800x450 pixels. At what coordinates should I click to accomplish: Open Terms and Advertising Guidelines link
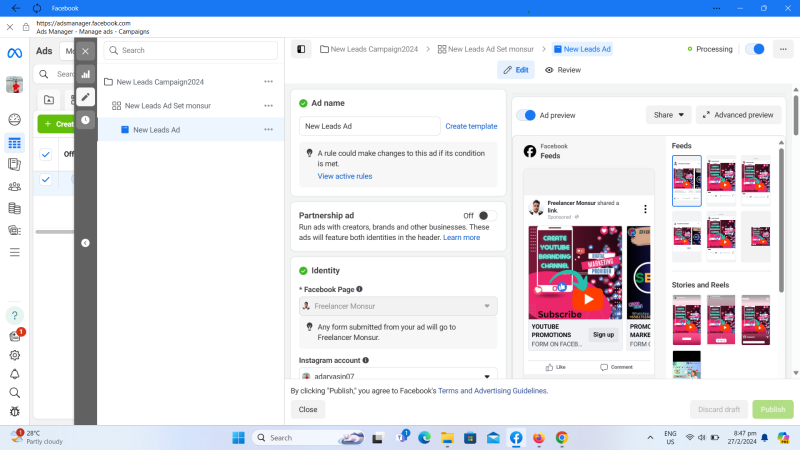492,391
